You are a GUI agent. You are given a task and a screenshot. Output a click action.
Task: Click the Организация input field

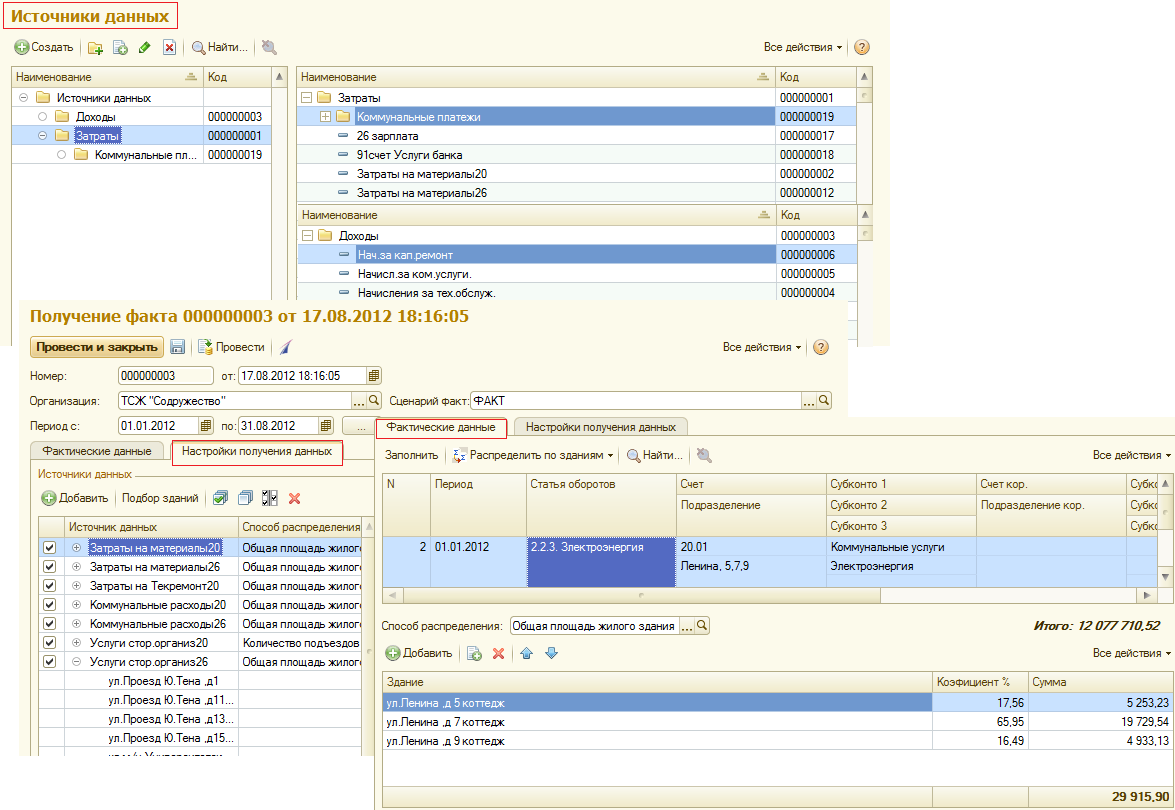pos(235,401)
